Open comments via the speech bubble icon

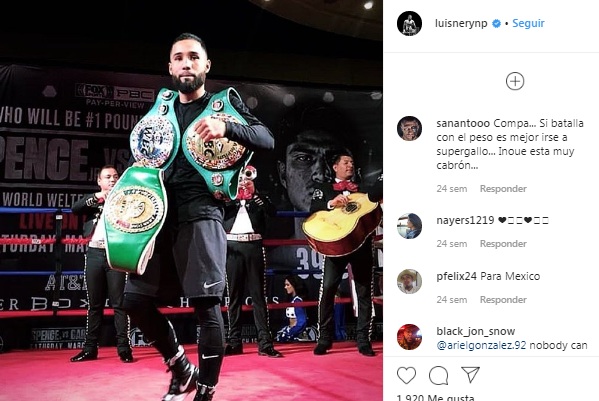click(439, 376)
